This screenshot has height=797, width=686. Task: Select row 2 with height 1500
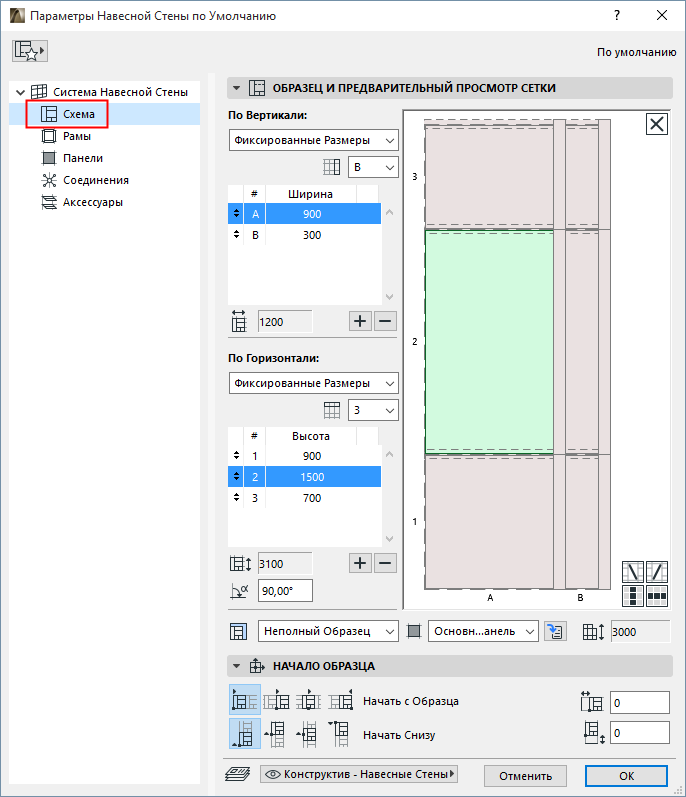pyautogui.click(x=304, y=477)
